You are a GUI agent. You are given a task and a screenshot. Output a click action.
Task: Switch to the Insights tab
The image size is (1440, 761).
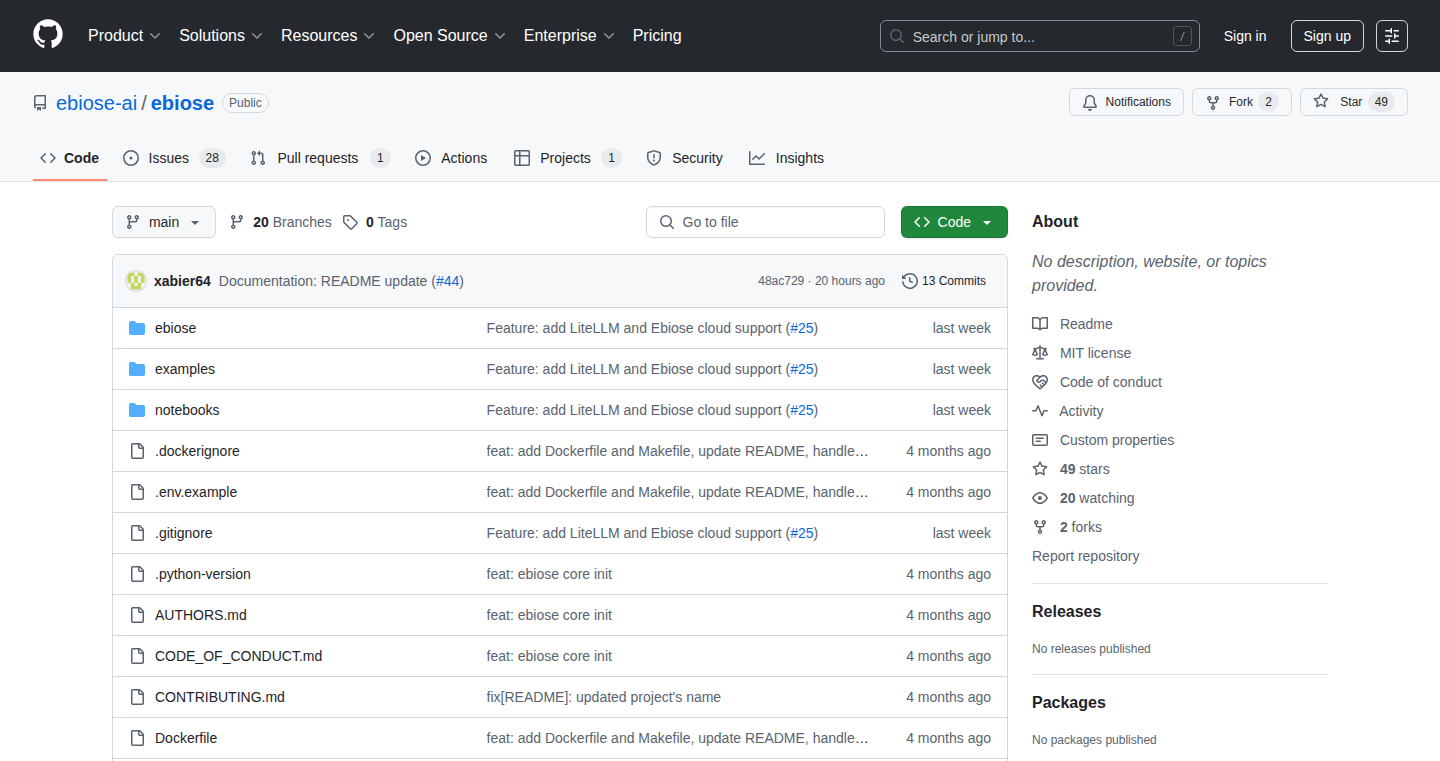[787, 158]
